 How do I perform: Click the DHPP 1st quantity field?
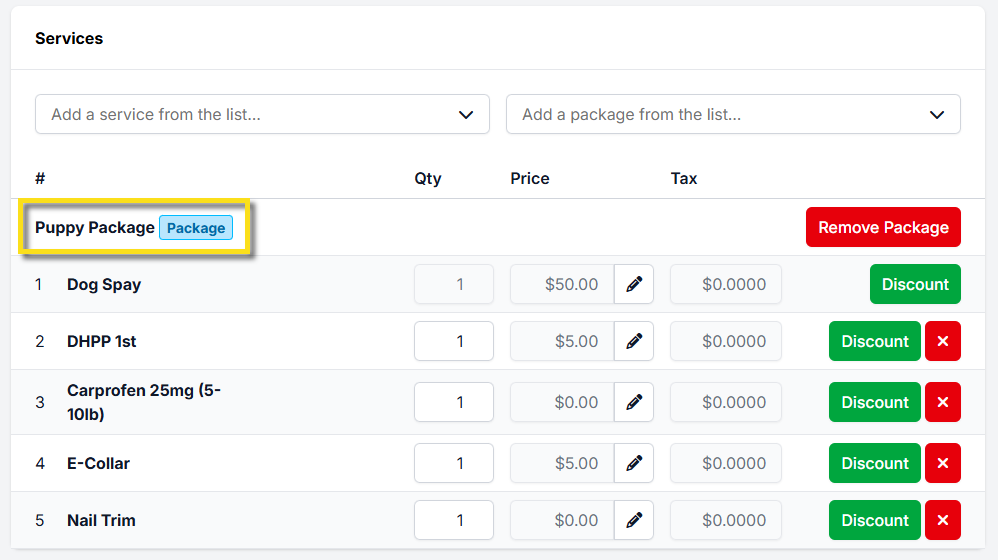454,341
